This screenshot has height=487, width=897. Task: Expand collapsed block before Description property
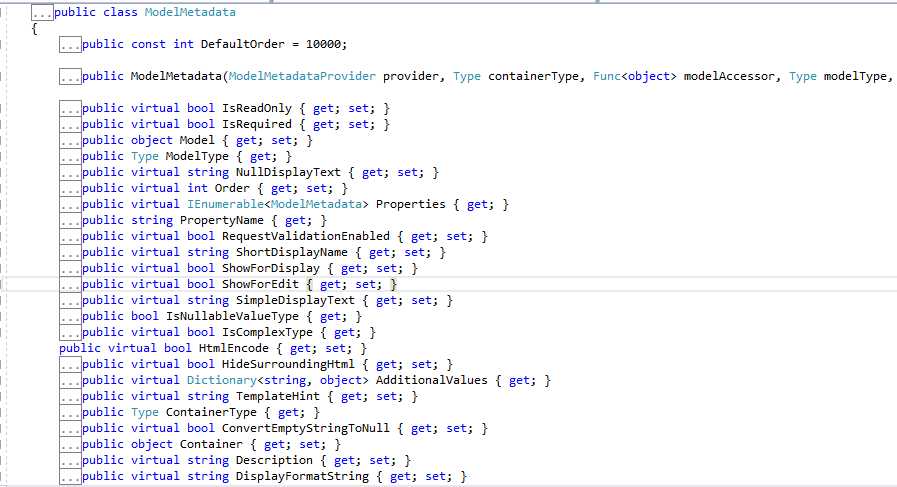point(70,461)
